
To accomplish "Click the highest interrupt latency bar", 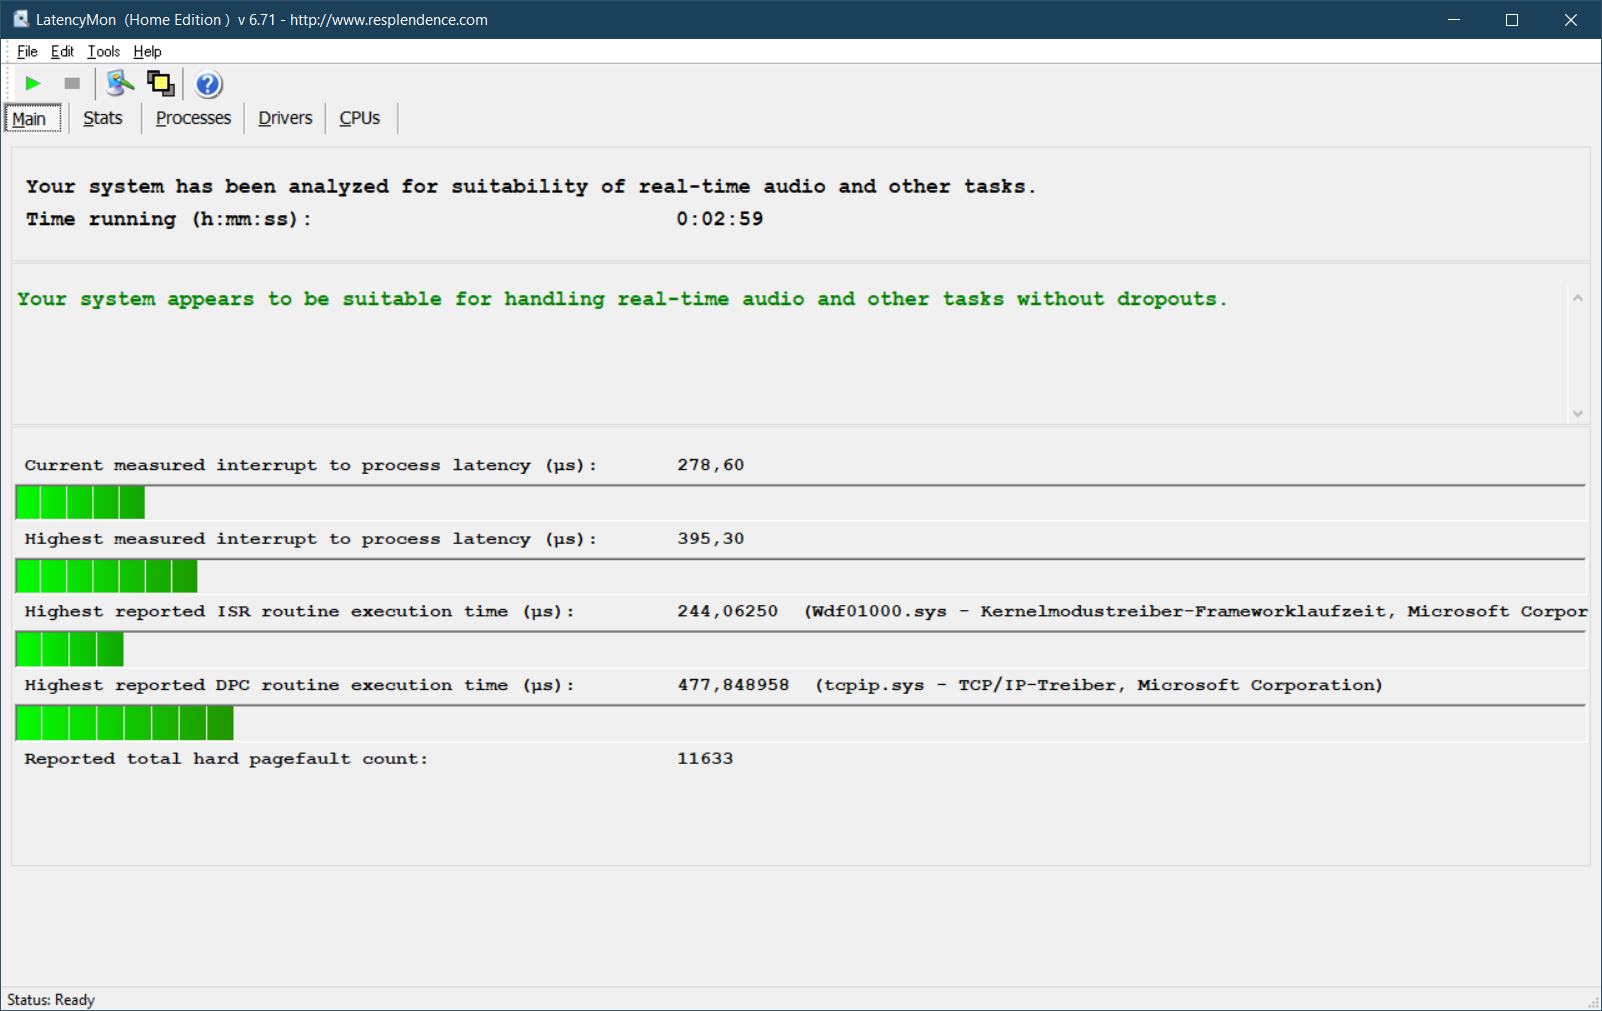I will point(800,576).
